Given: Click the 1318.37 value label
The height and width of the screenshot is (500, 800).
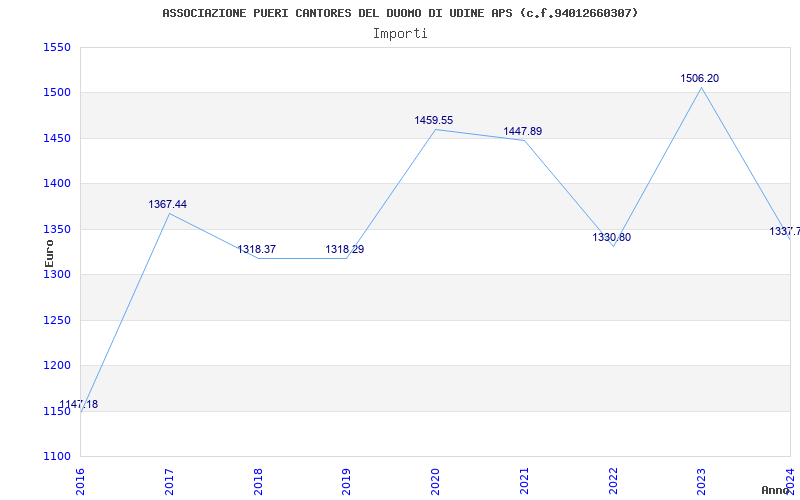Looking at the screenshot, I should pos(256,249).
